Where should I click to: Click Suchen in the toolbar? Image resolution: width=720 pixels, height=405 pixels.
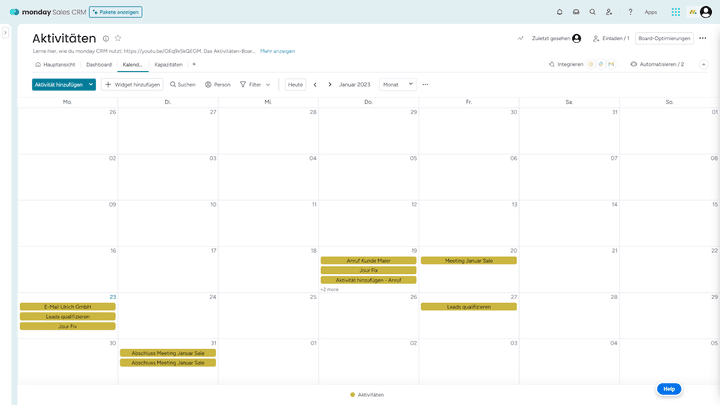[183, 84]
